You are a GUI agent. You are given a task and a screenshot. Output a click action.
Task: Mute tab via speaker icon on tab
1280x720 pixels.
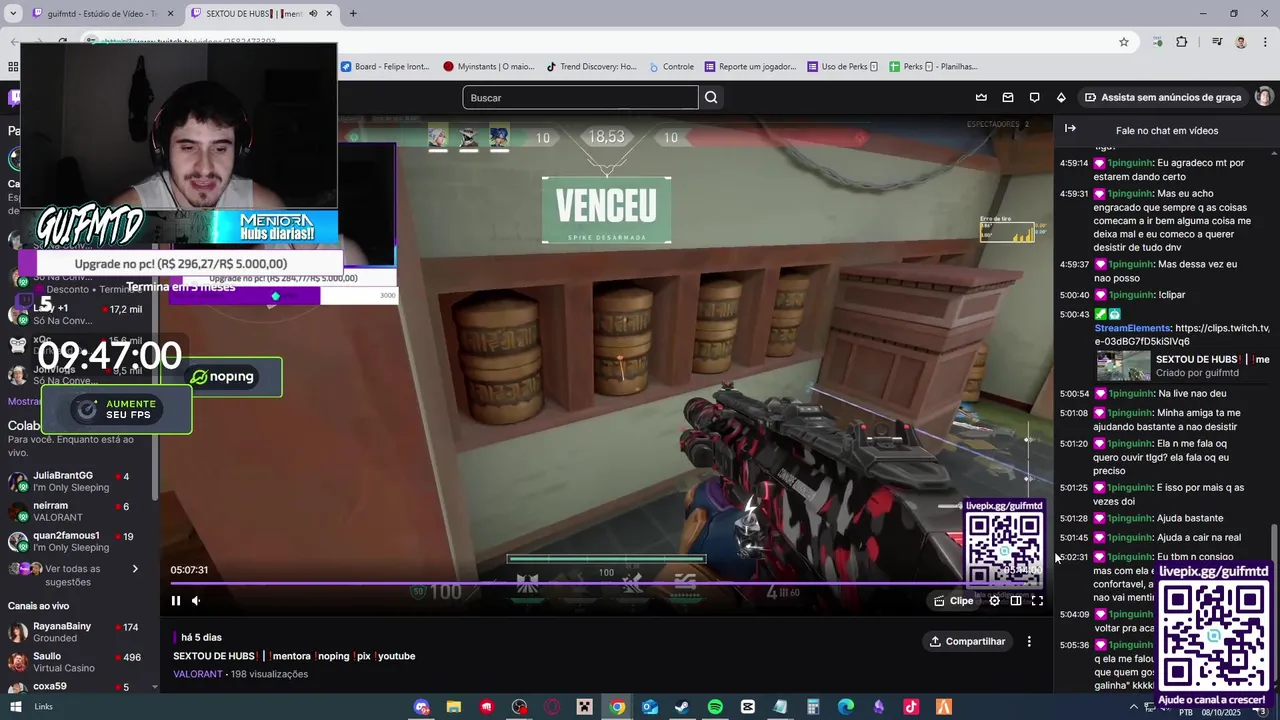[x=313, y=14]
